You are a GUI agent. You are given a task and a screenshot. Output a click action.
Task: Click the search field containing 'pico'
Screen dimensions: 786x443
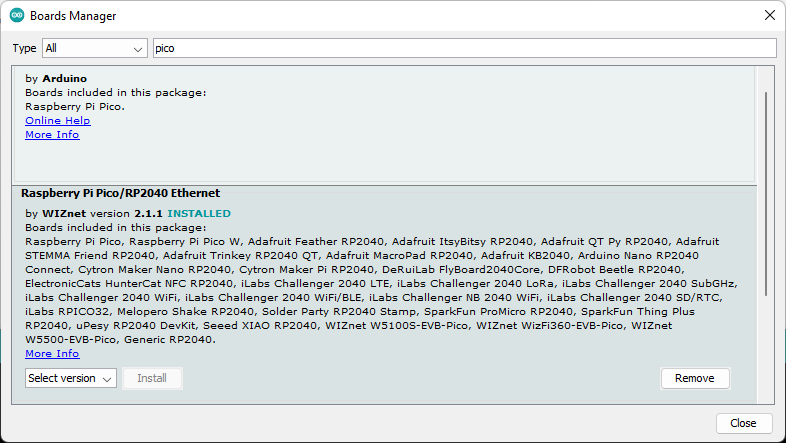click(x=464, y=48)
